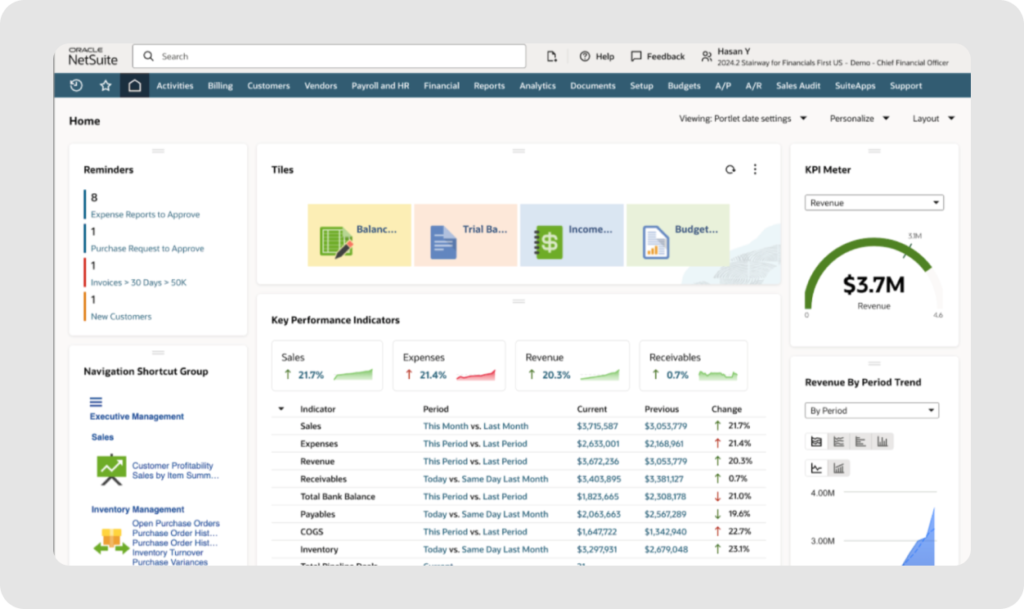
Task: Click the Executive Management link
Action: click(136, 416)
